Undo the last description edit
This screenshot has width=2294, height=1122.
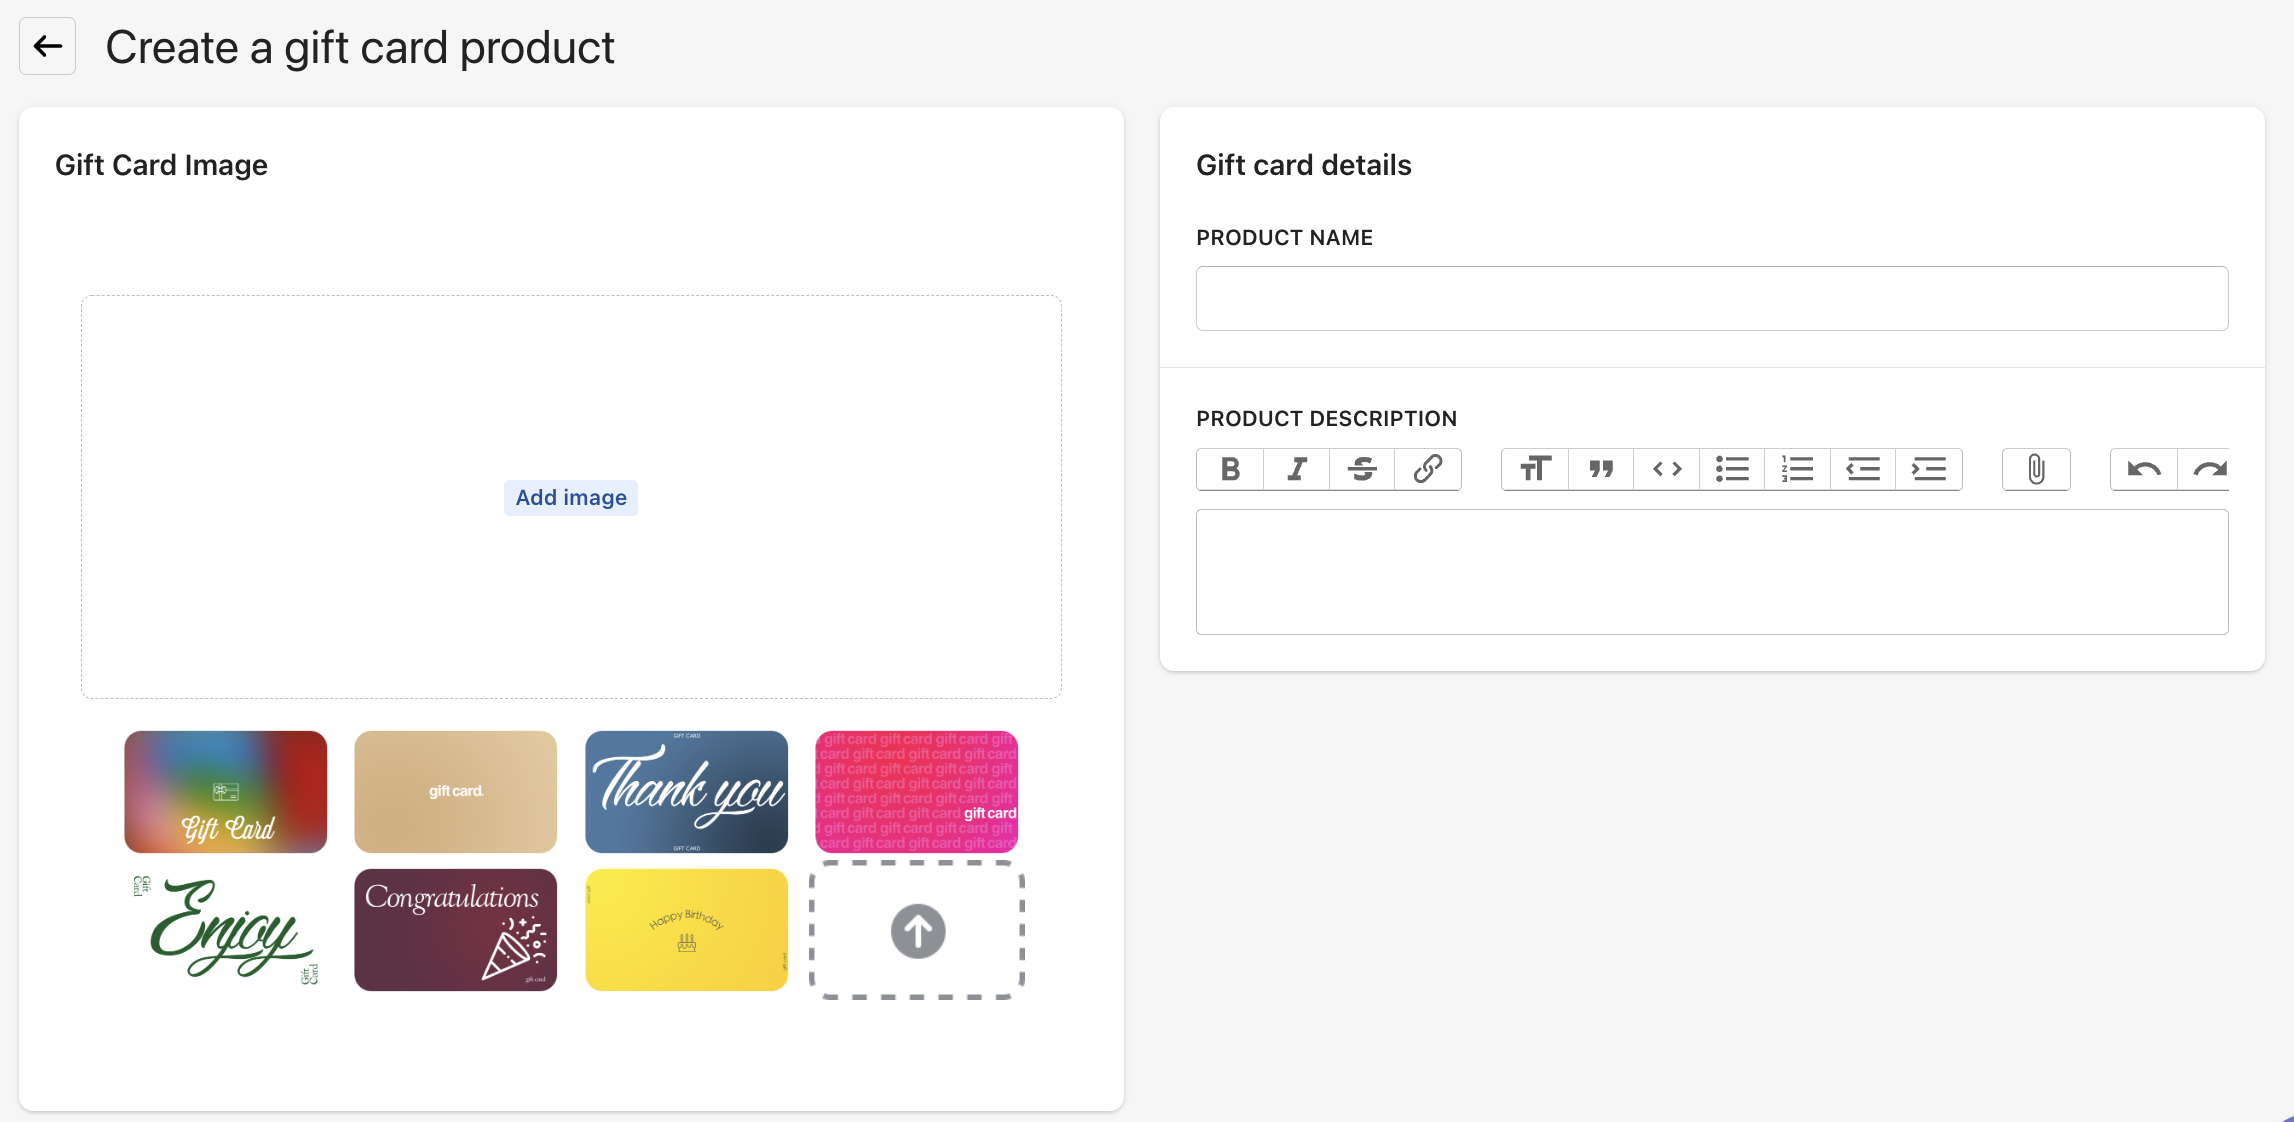(2144, 469)
